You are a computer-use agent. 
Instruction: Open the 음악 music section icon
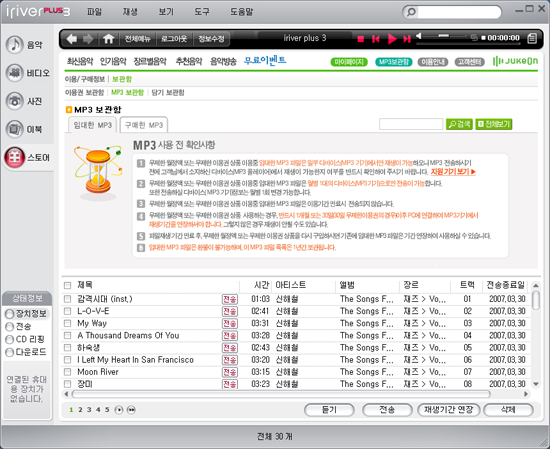pos(15,45)
